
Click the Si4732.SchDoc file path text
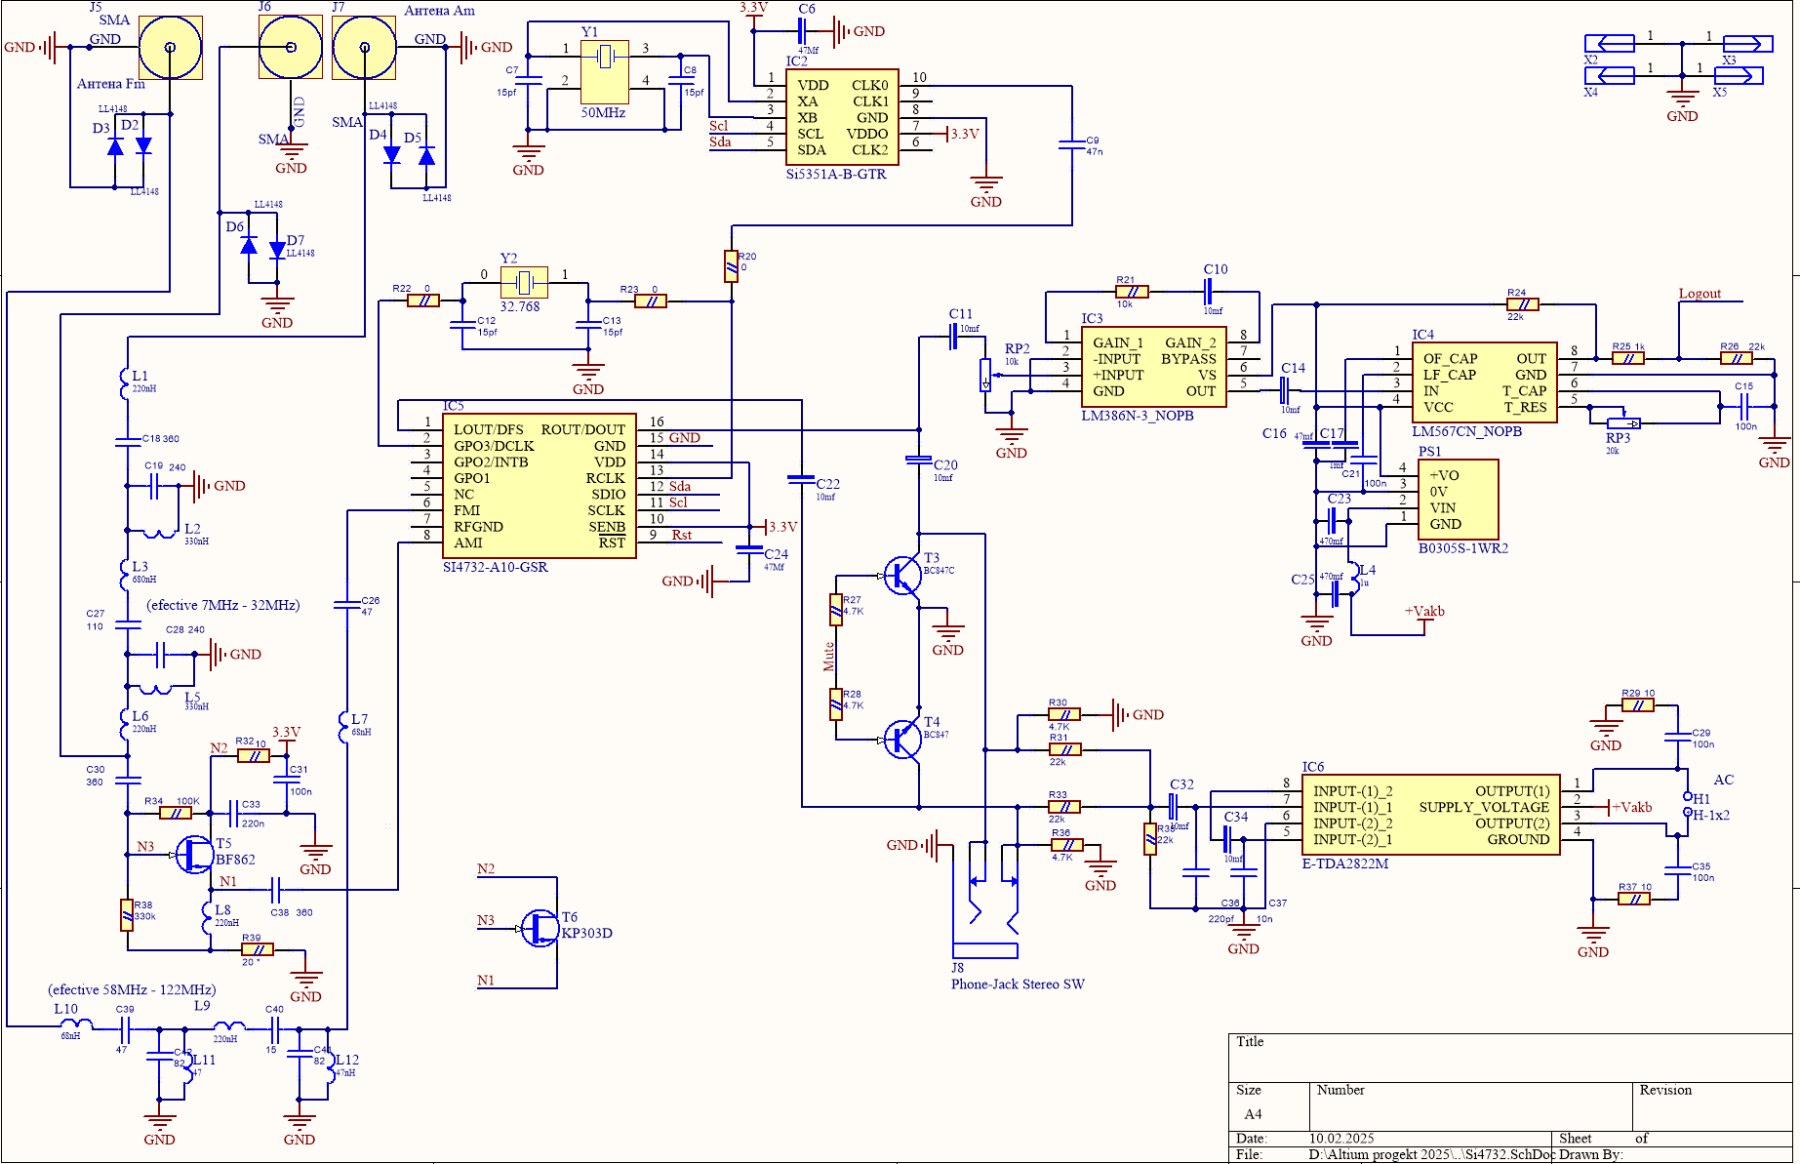1432,1154
